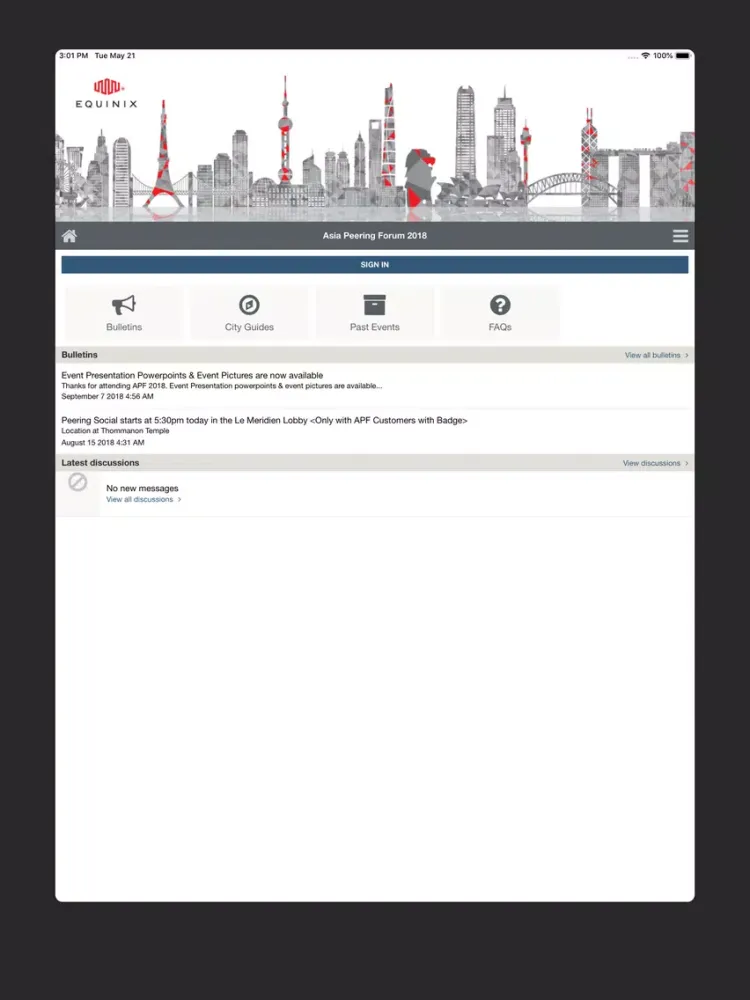Open the City Guides compass tile
Image resolution: width=750 pixels, height=1000 pixels.
[249, 313]
